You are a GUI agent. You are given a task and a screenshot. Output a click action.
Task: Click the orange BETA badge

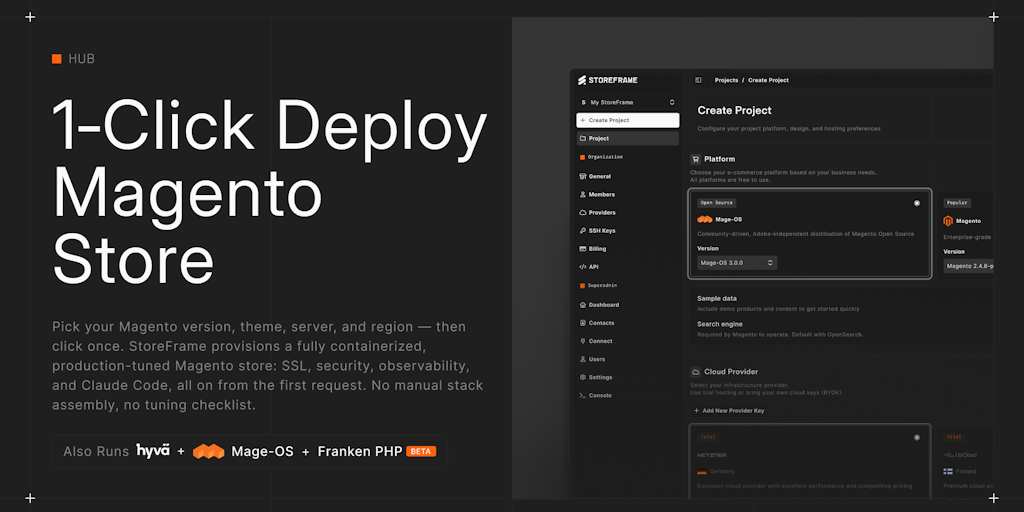421,451
